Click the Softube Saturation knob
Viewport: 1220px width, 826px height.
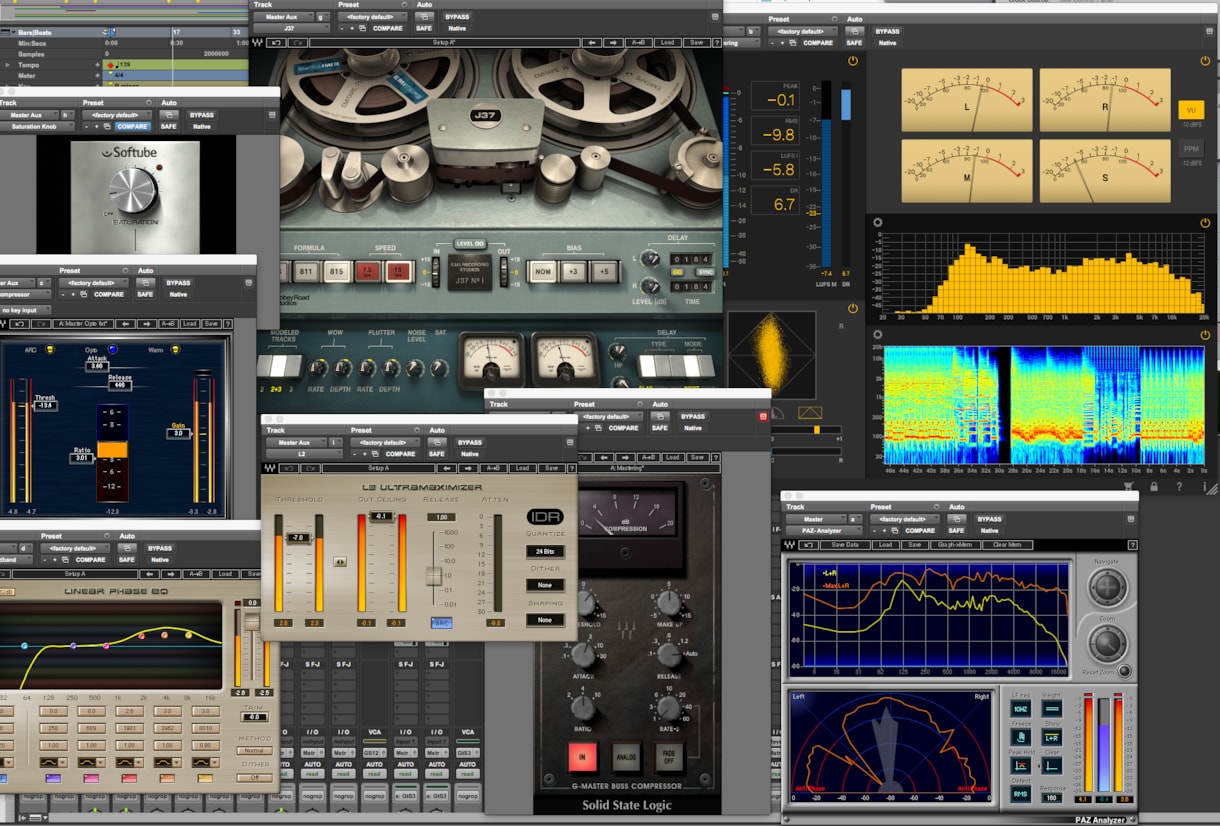134,190
